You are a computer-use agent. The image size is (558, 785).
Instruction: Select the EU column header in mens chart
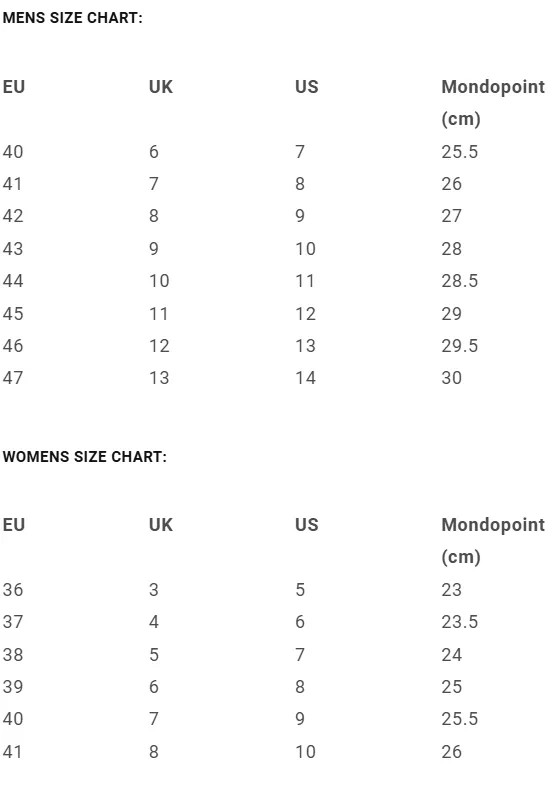(x=14, y=87)
